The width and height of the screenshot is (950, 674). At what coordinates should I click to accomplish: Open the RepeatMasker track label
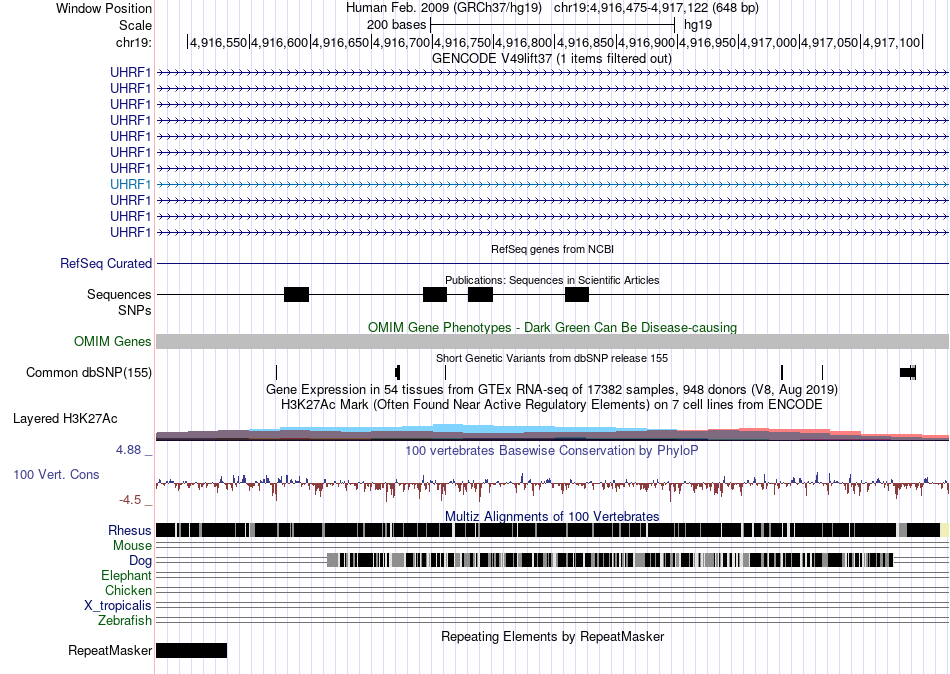(110, 650)
